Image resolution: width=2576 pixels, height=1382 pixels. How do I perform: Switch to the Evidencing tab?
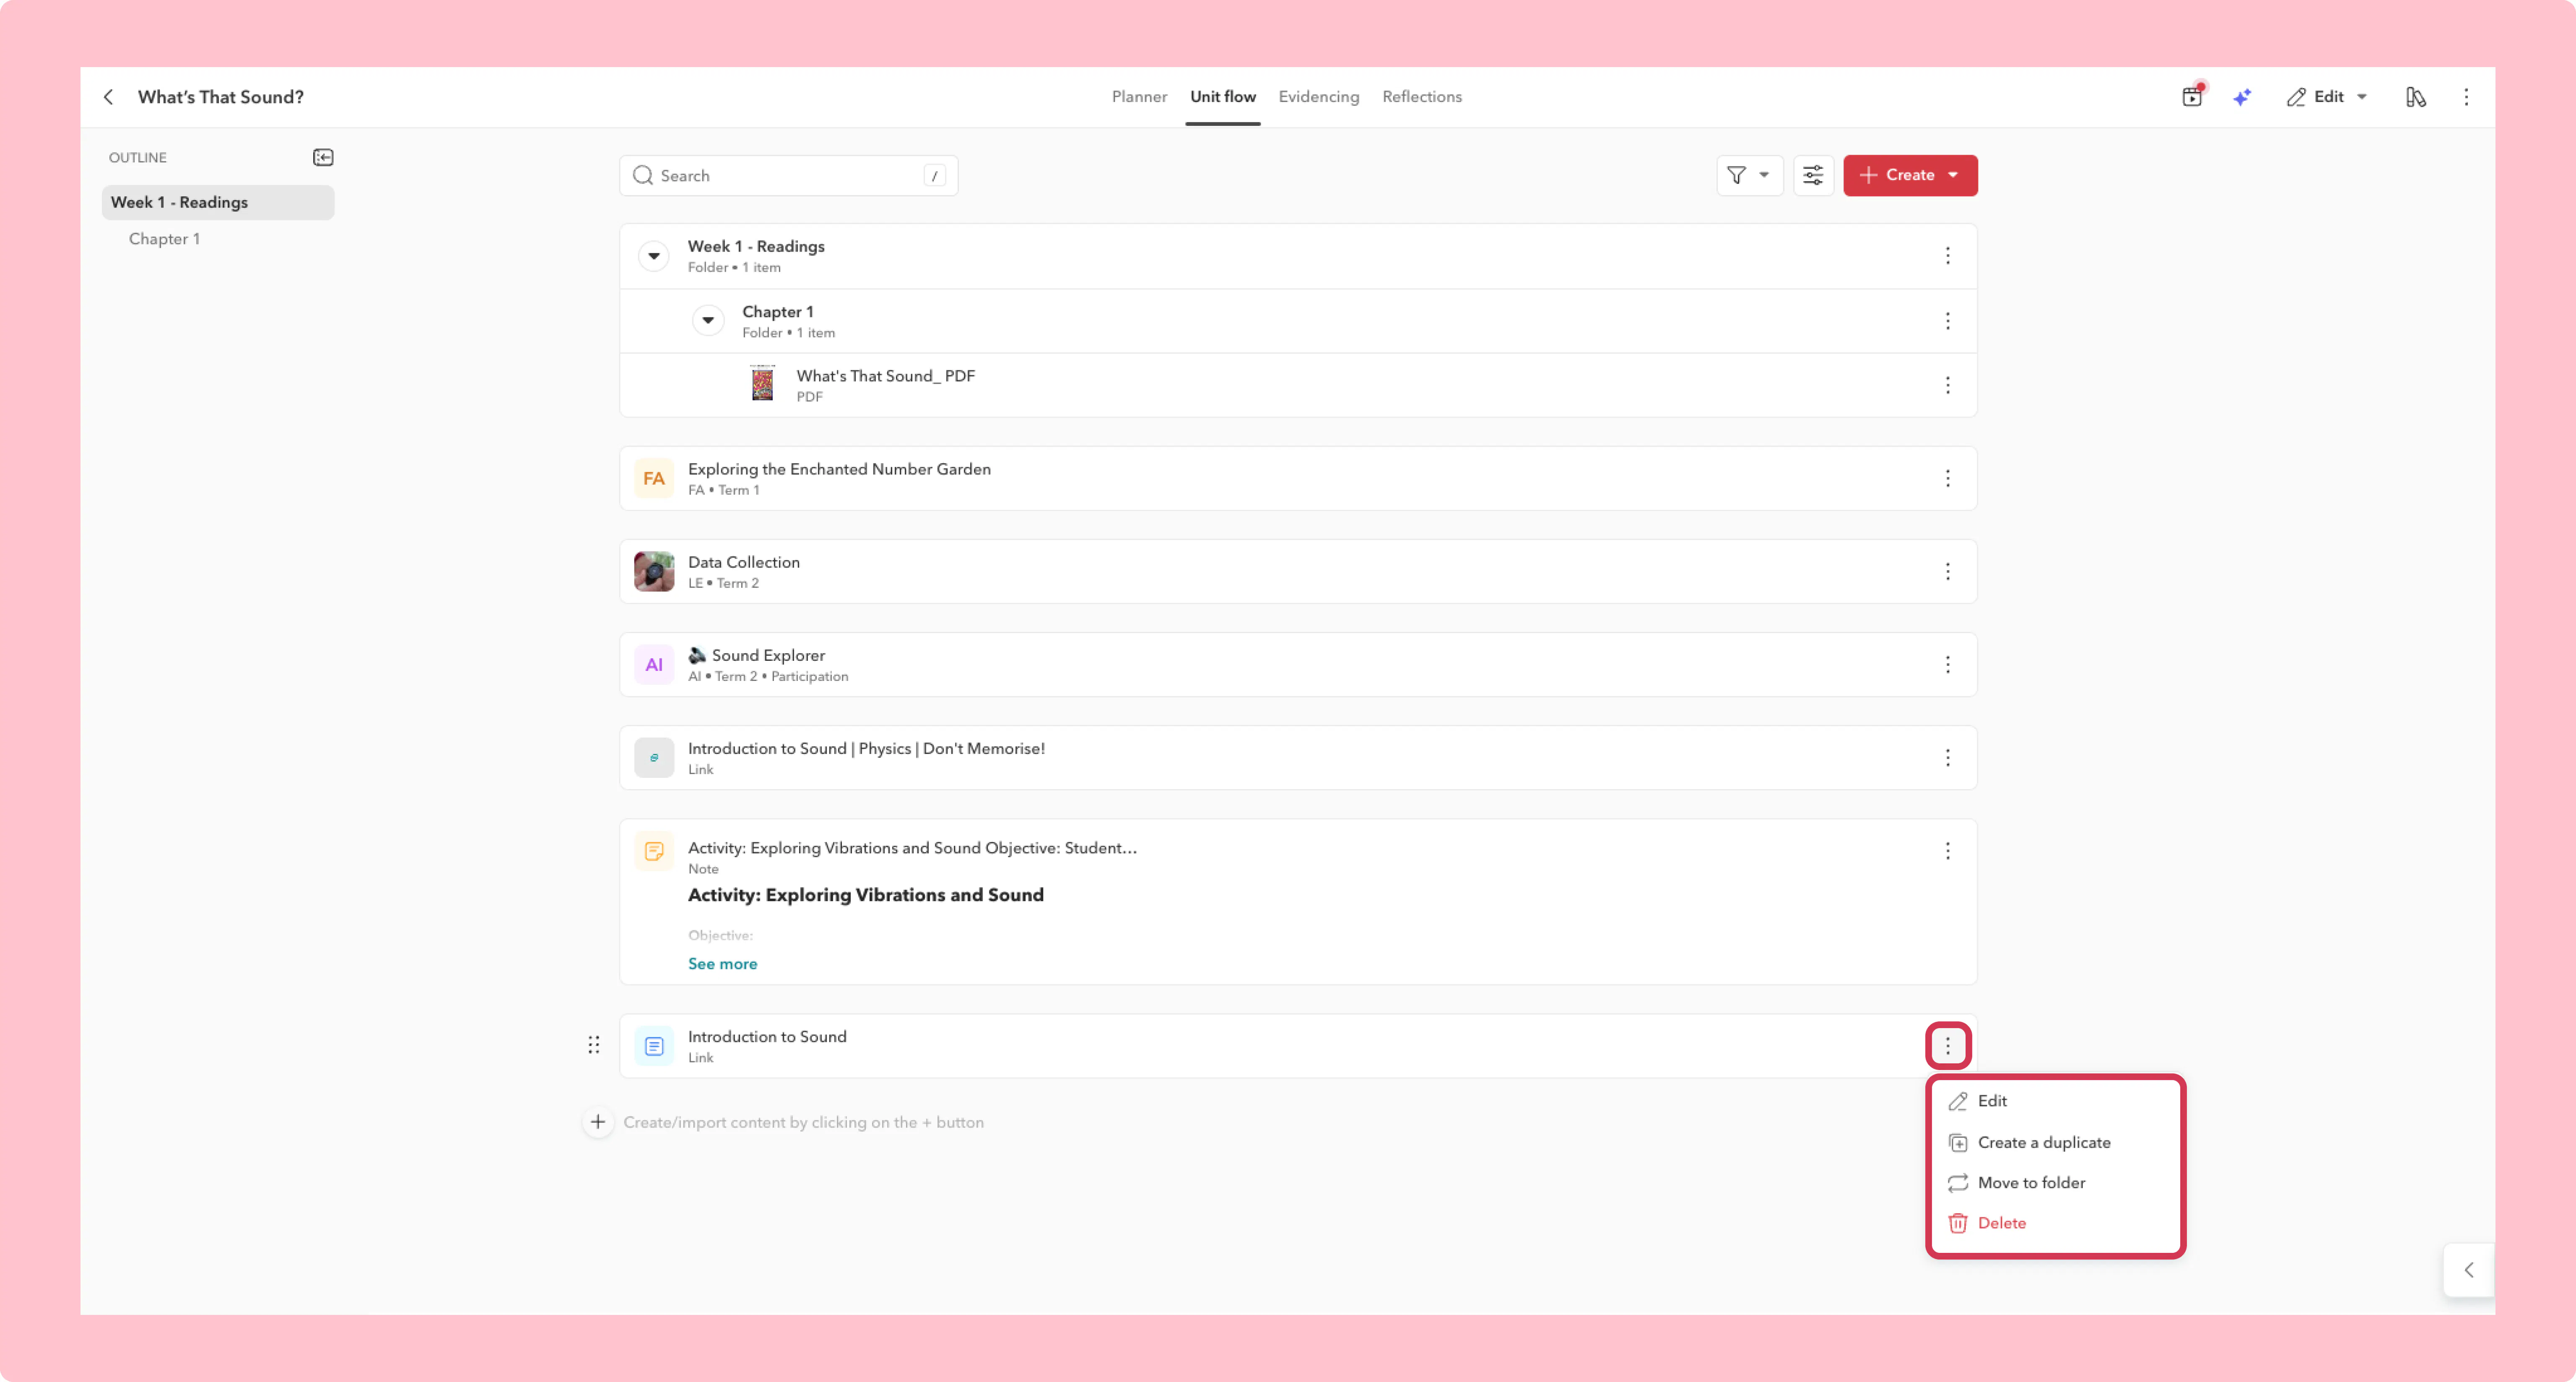(1318, 97)
